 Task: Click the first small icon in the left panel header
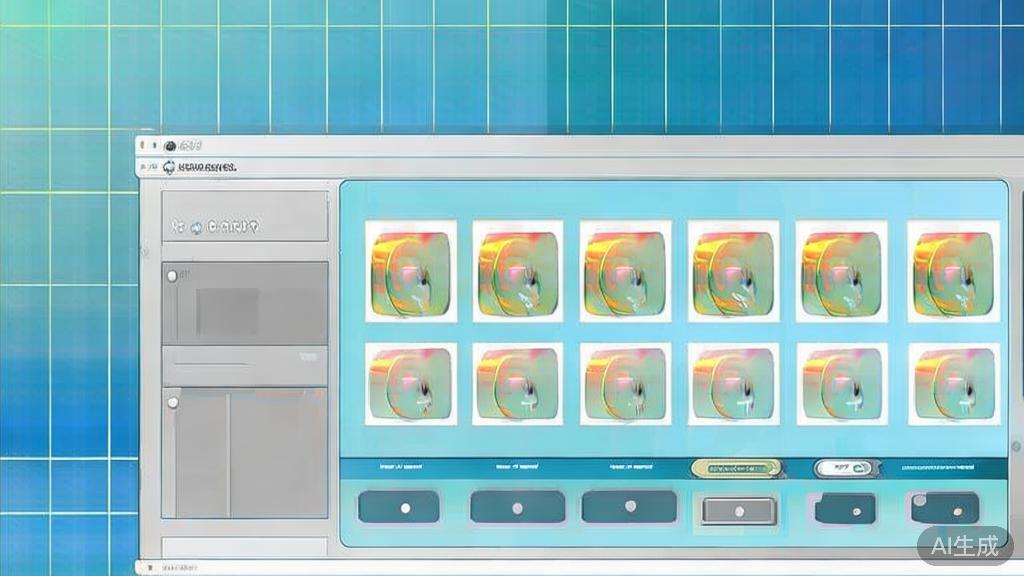tap(178, 227)
